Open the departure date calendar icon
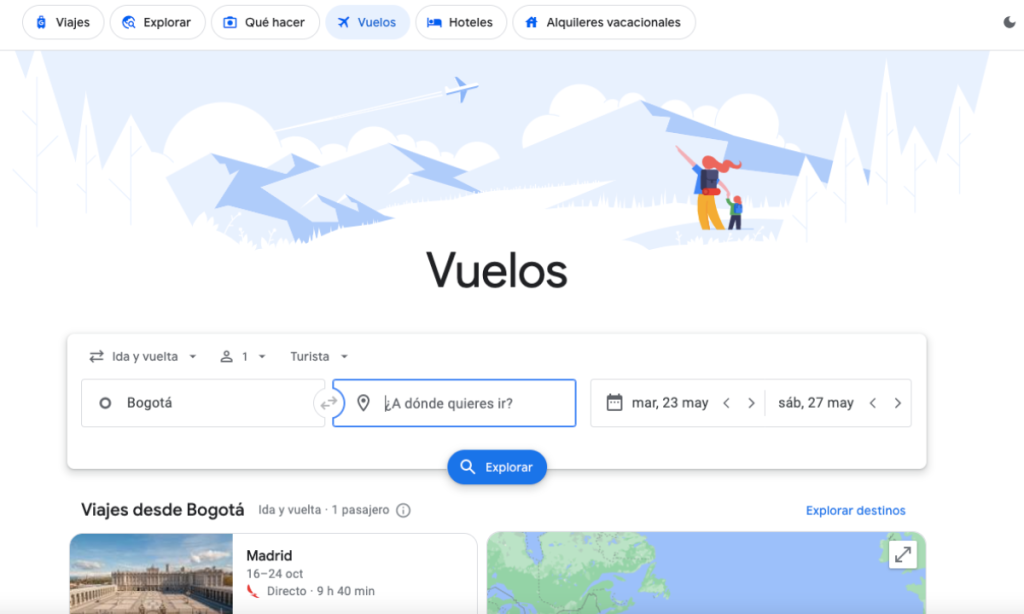This screenshot has height=614, width=1024. click(614, 402)
